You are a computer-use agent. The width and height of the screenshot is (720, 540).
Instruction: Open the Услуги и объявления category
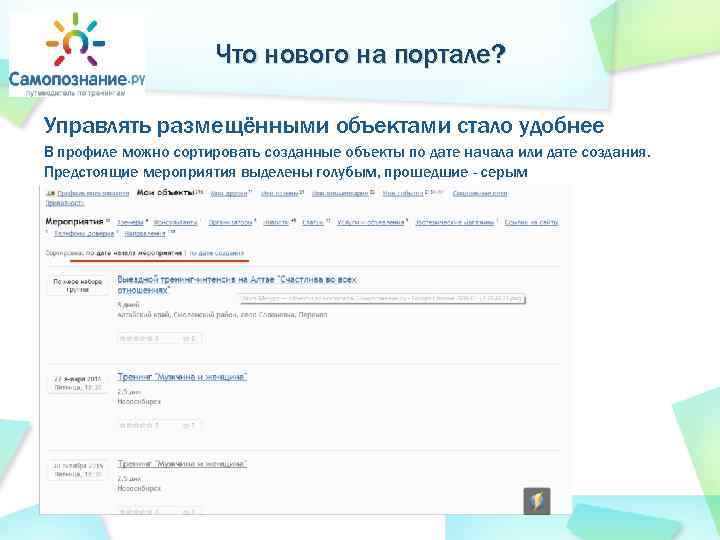click(x=371, y=222)
